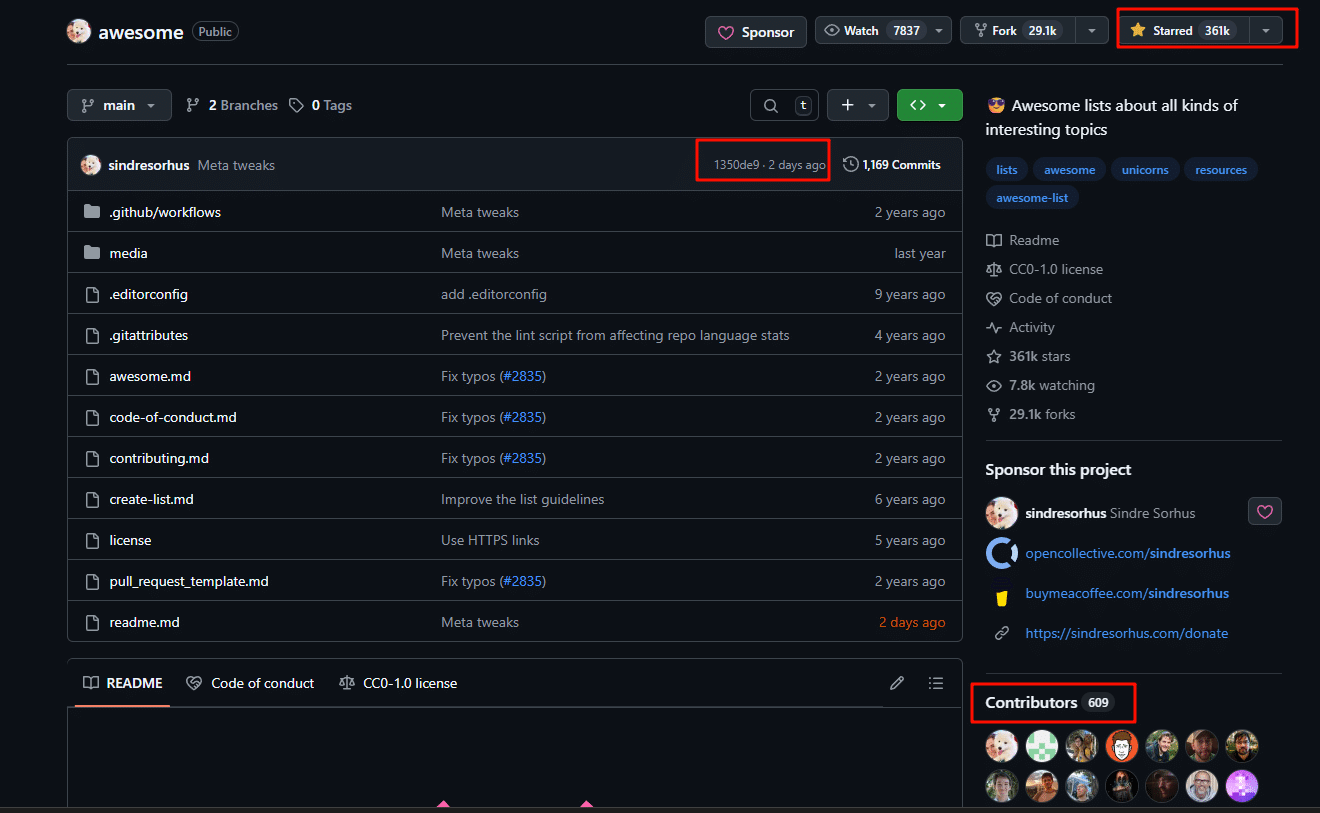
Task: Click the first contributor avatar thumbnail
Action: (x=1001, y=746)
